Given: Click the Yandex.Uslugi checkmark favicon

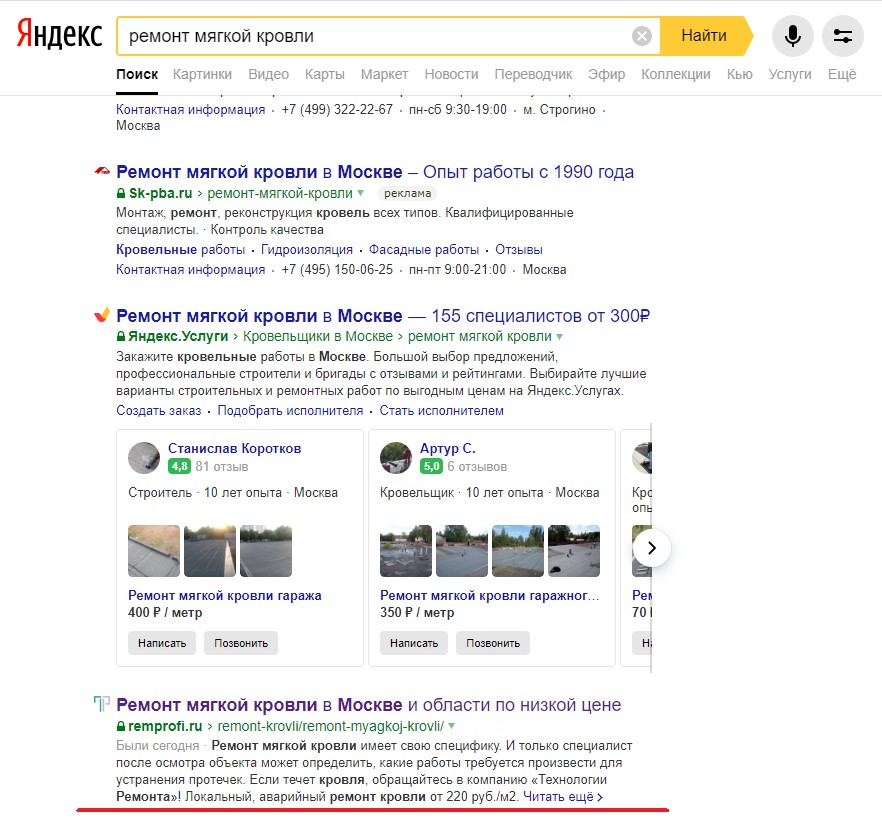Looking at the screenshot, I should [102, 314].
